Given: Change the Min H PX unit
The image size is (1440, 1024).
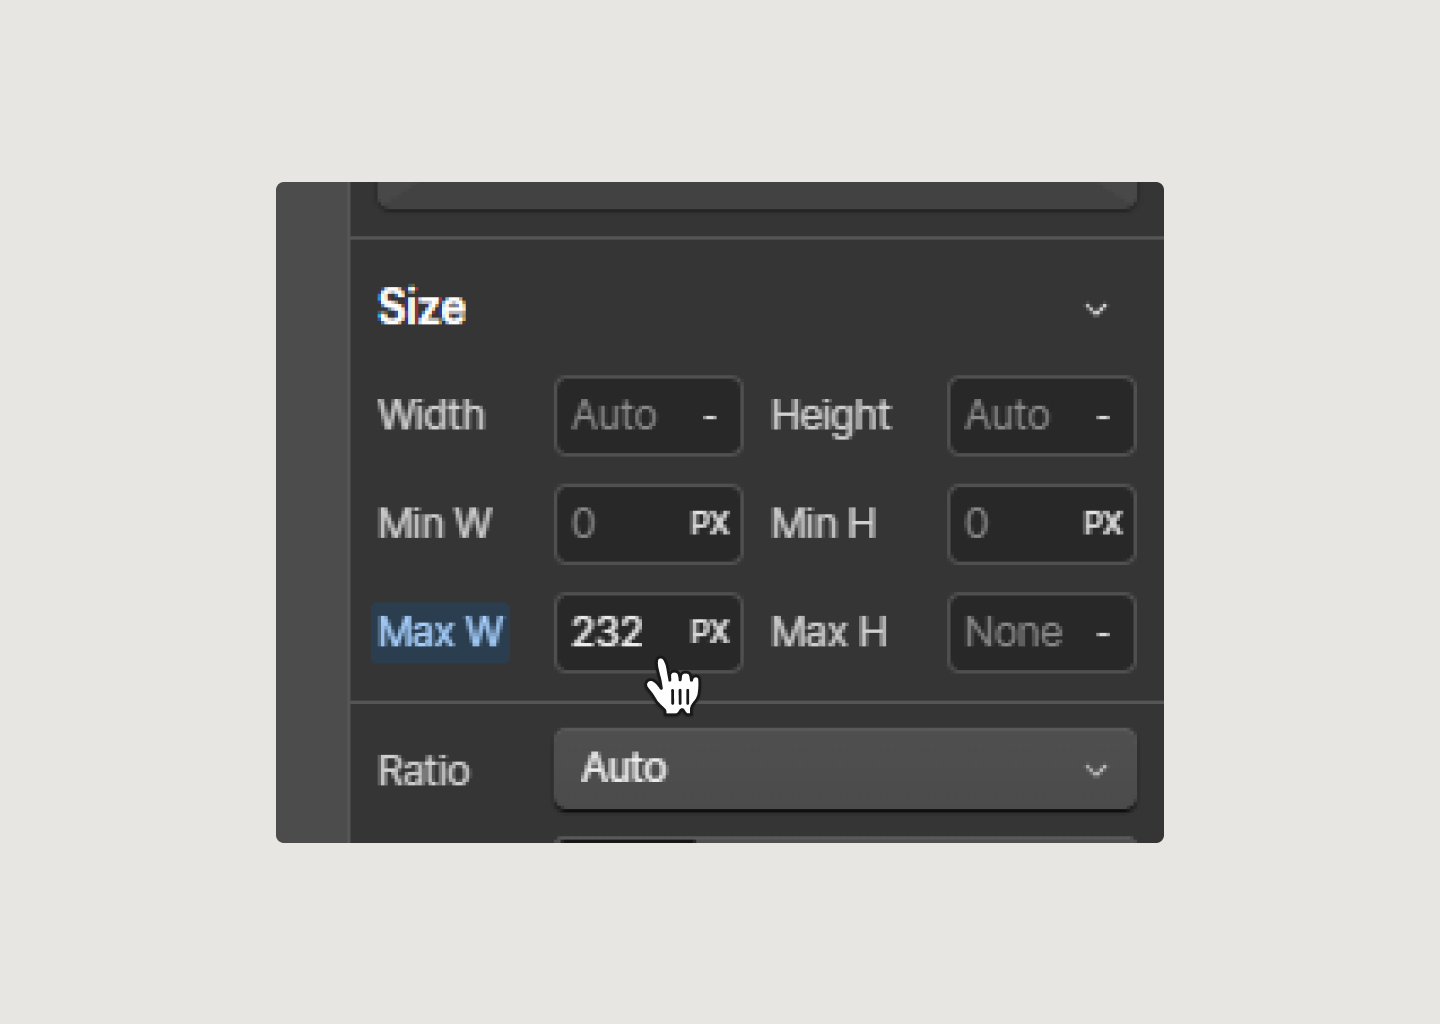Looking at the screenshot, I should pos(1103,524).
